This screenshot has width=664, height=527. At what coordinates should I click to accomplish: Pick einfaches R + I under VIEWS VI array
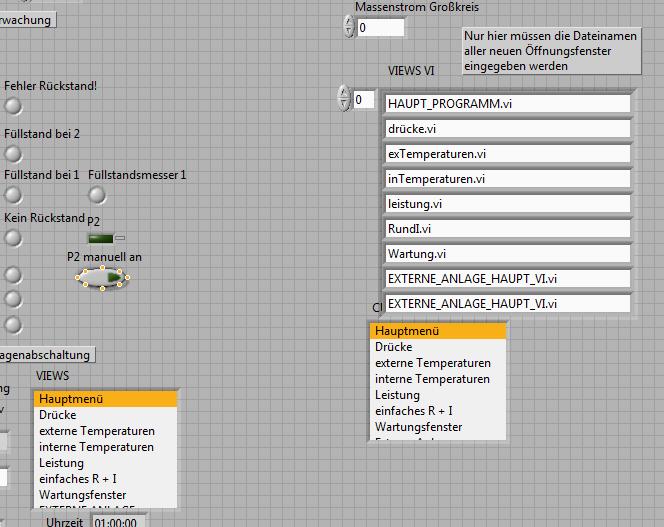(438, 411)
